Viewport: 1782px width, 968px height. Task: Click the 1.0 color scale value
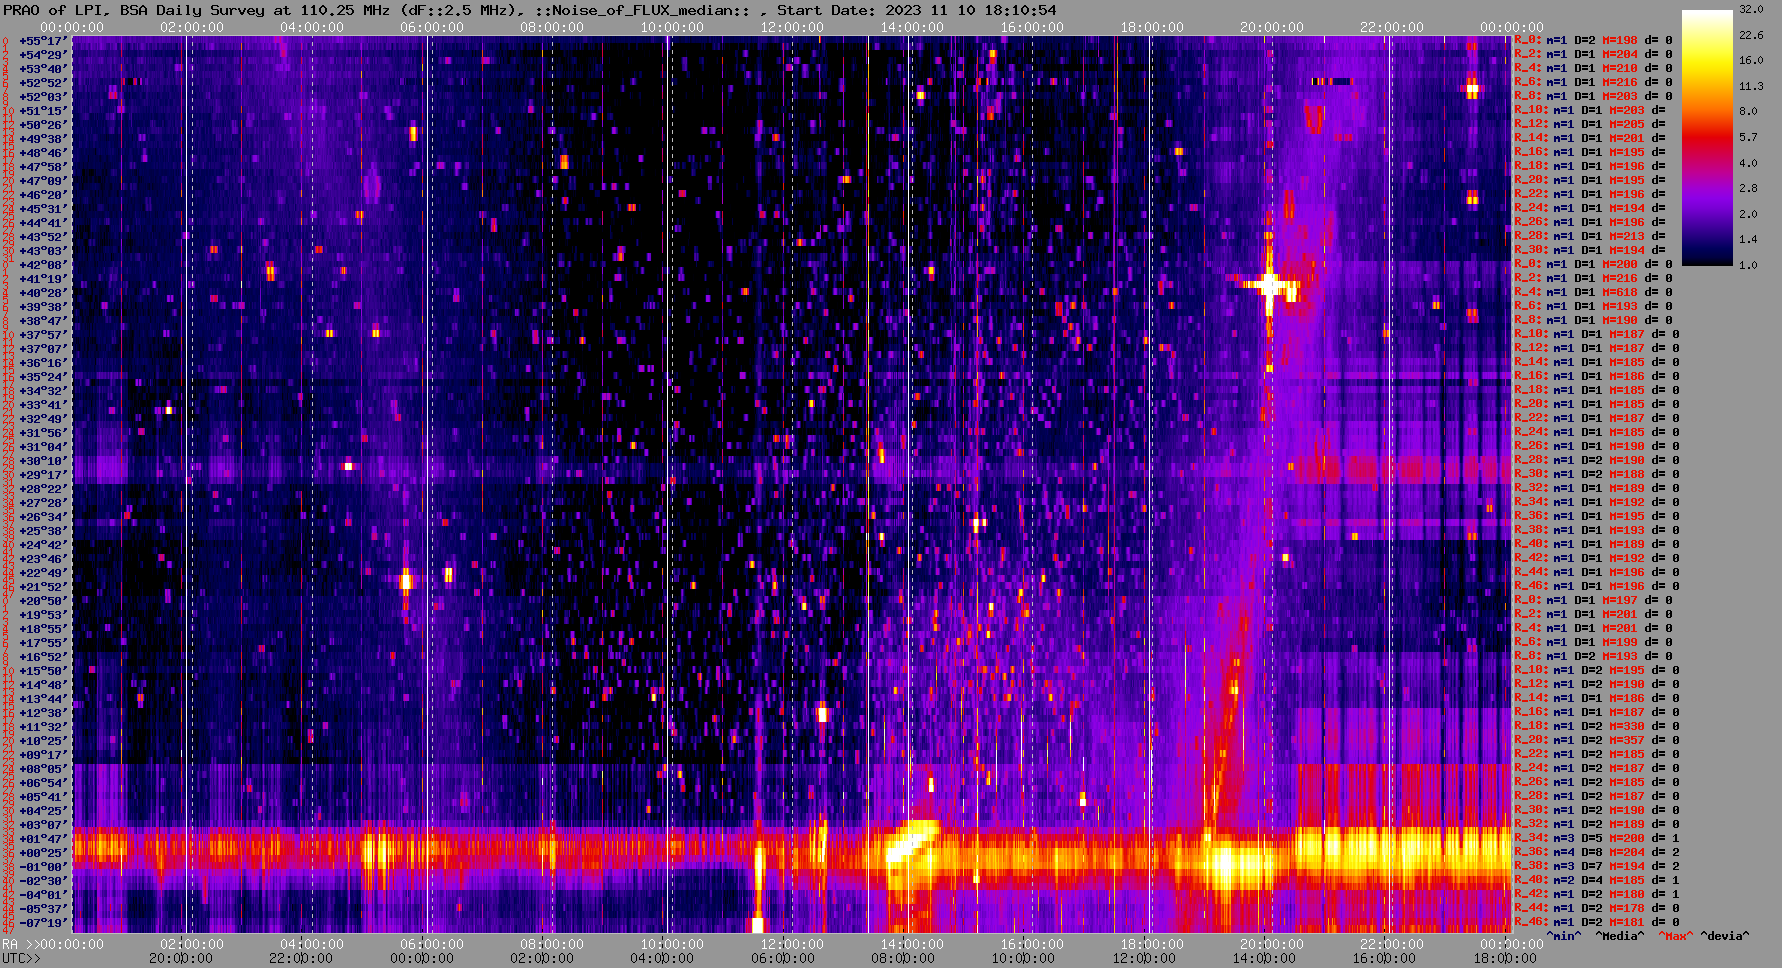[x=1748, y=265]
